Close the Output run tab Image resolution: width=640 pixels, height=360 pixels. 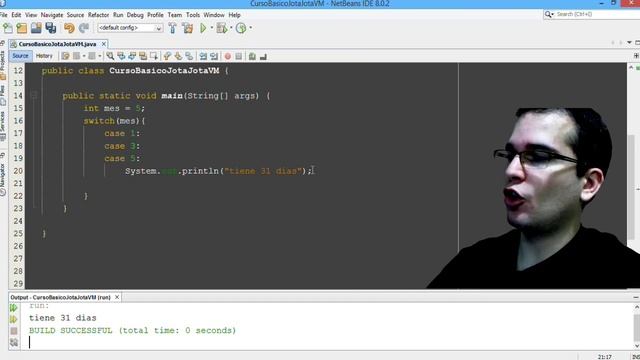[x=117, y=297]
